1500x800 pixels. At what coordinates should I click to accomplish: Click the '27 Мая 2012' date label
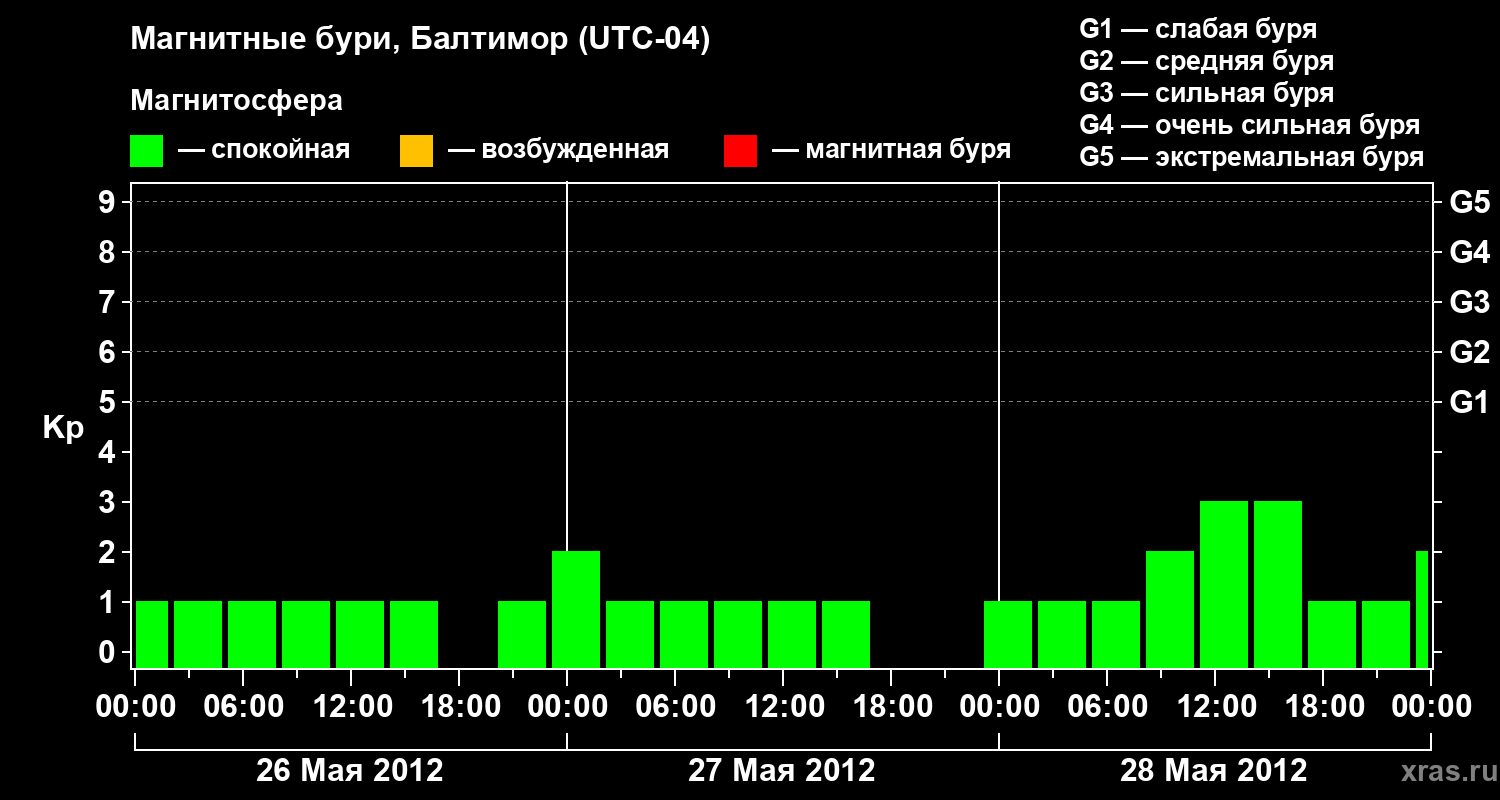[x=782, y=770]
